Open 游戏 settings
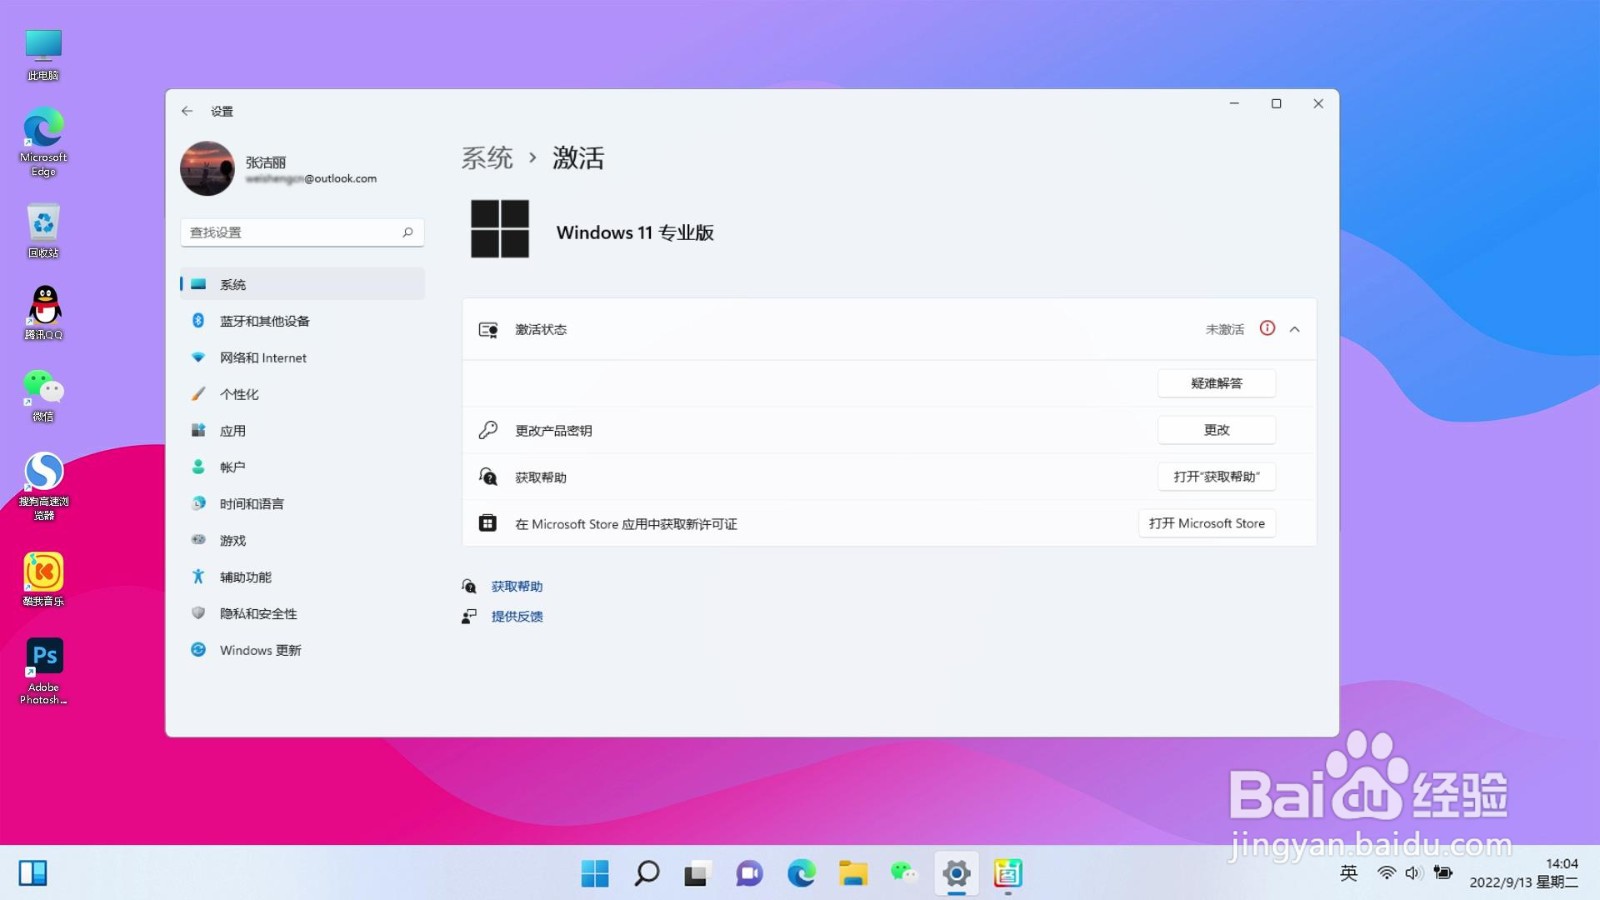This screenshot has height=900, width=1600. pos(302,540)
